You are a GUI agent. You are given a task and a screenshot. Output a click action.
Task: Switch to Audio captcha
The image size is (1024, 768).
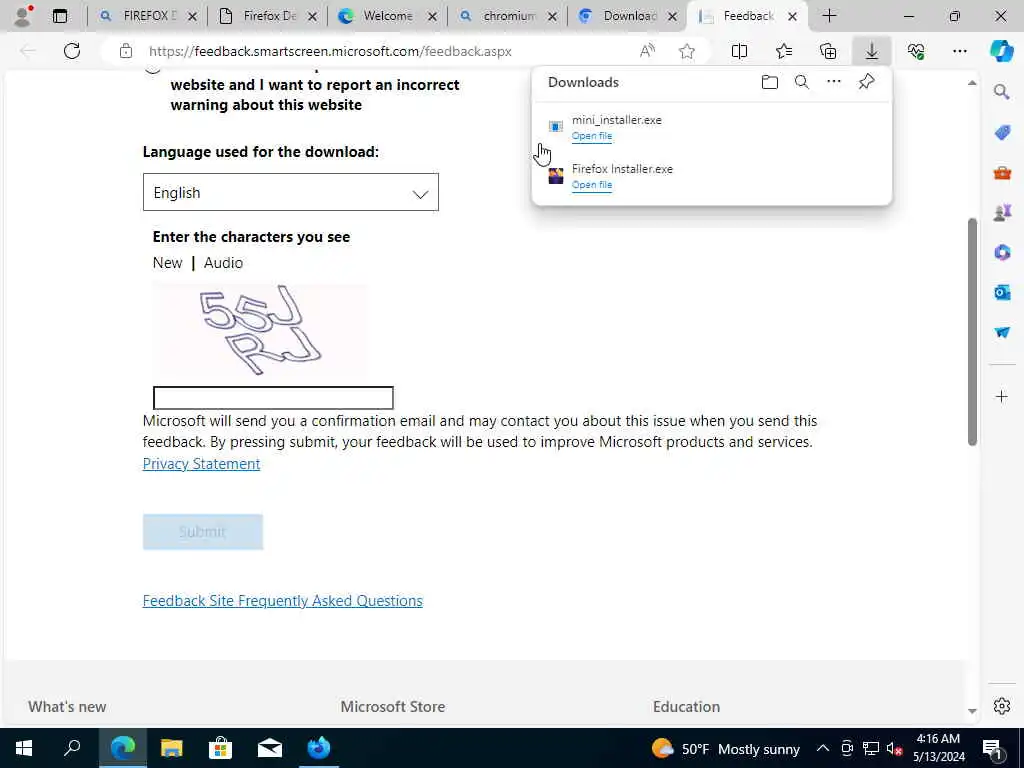(x=223, y=263)
